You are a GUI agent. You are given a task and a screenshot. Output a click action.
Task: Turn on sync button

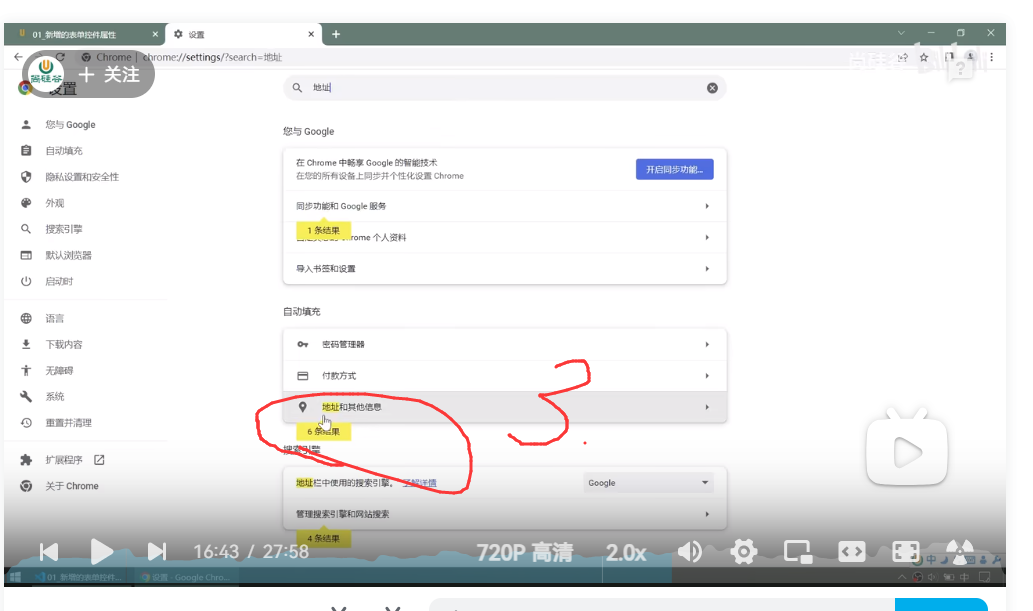point(675,169)
